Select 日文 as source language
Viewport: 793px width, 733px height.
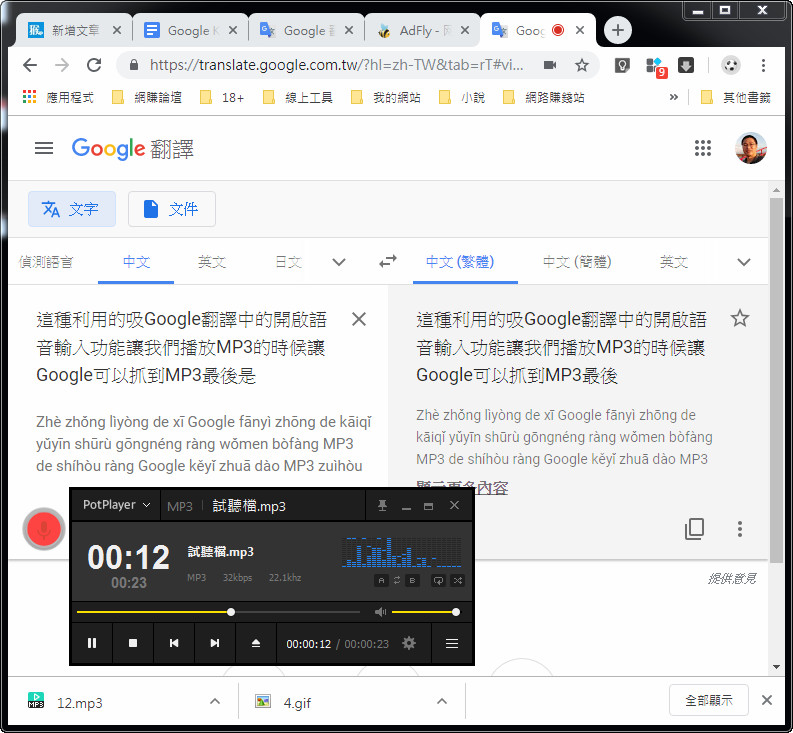coord(288,262)
